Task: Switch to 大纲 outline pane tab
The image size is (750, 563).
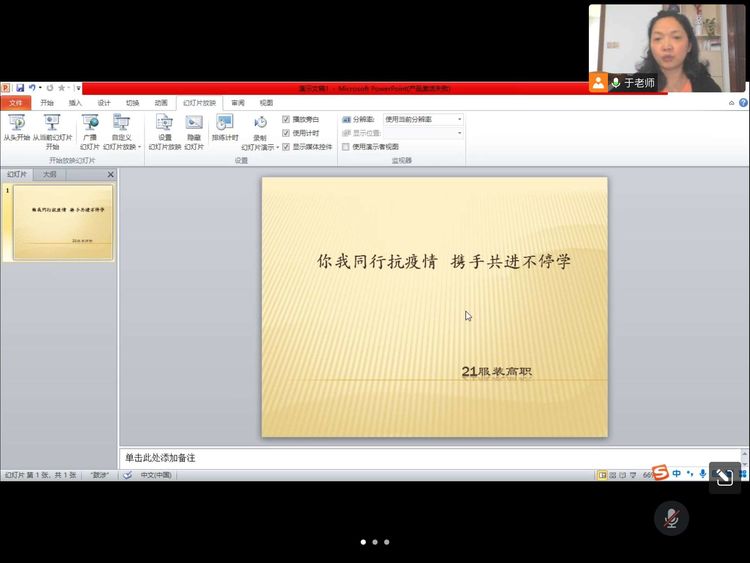Action: tap(47, 174)
